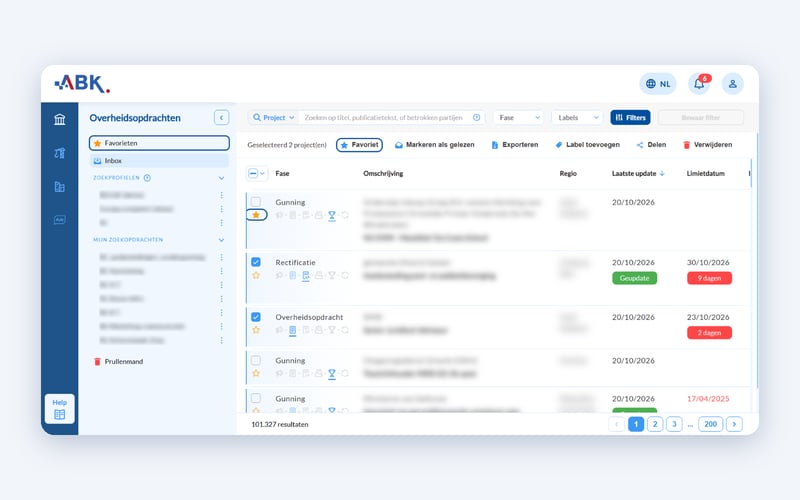The width and height of the screenshot is (800, 500).
Task: Toggle the select-all checkbox in table header
Action: 253,173
